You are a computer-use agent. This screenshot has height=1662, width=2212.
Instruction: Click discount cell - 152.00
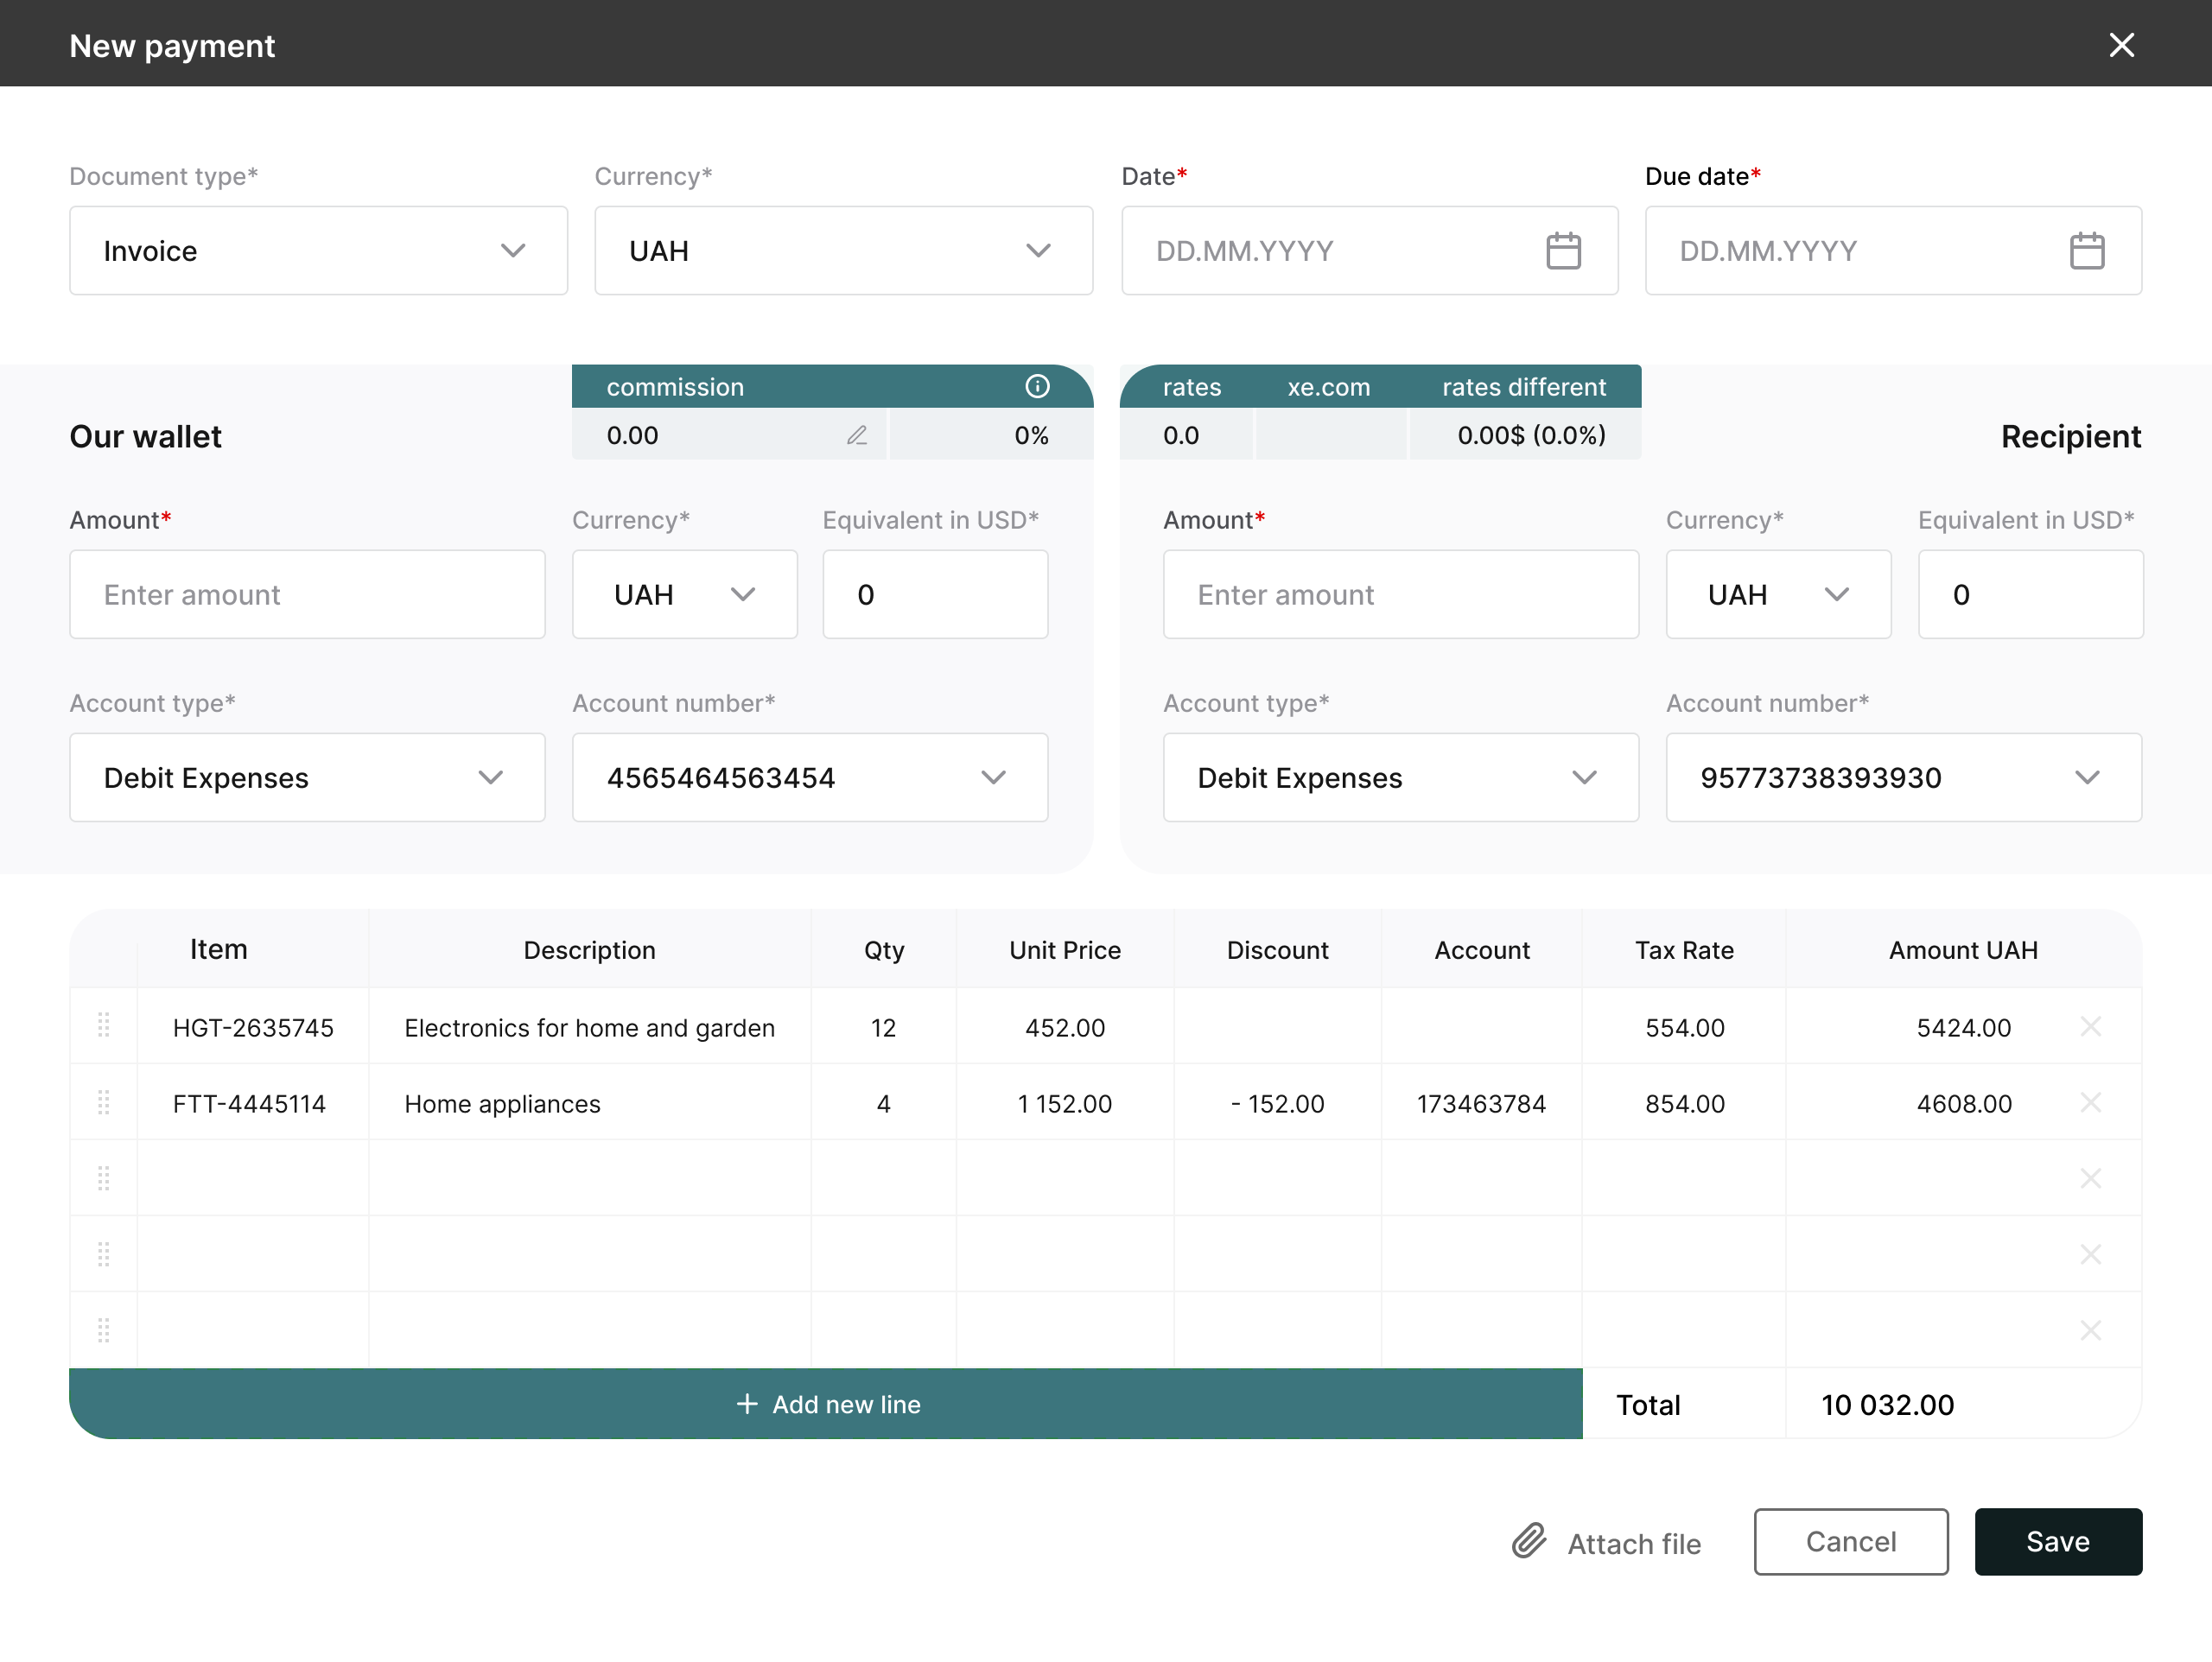click(1277, 1103)
